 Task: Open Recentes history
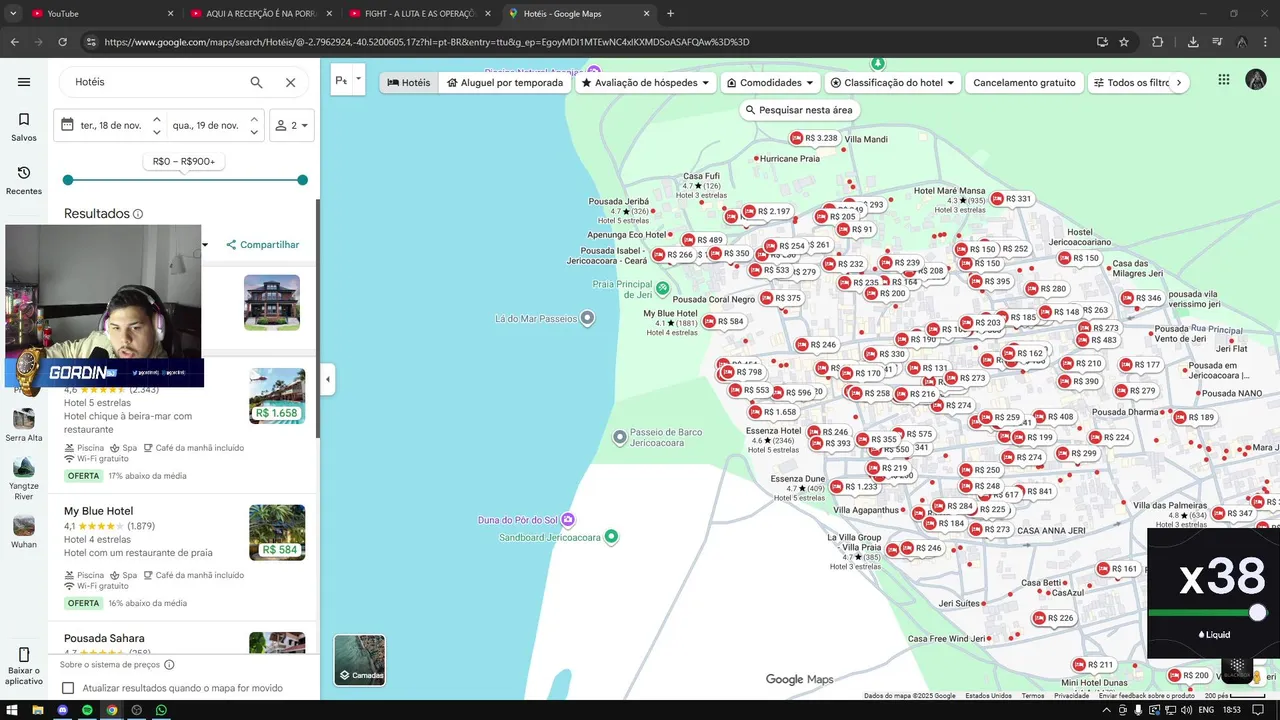point(24,180)
